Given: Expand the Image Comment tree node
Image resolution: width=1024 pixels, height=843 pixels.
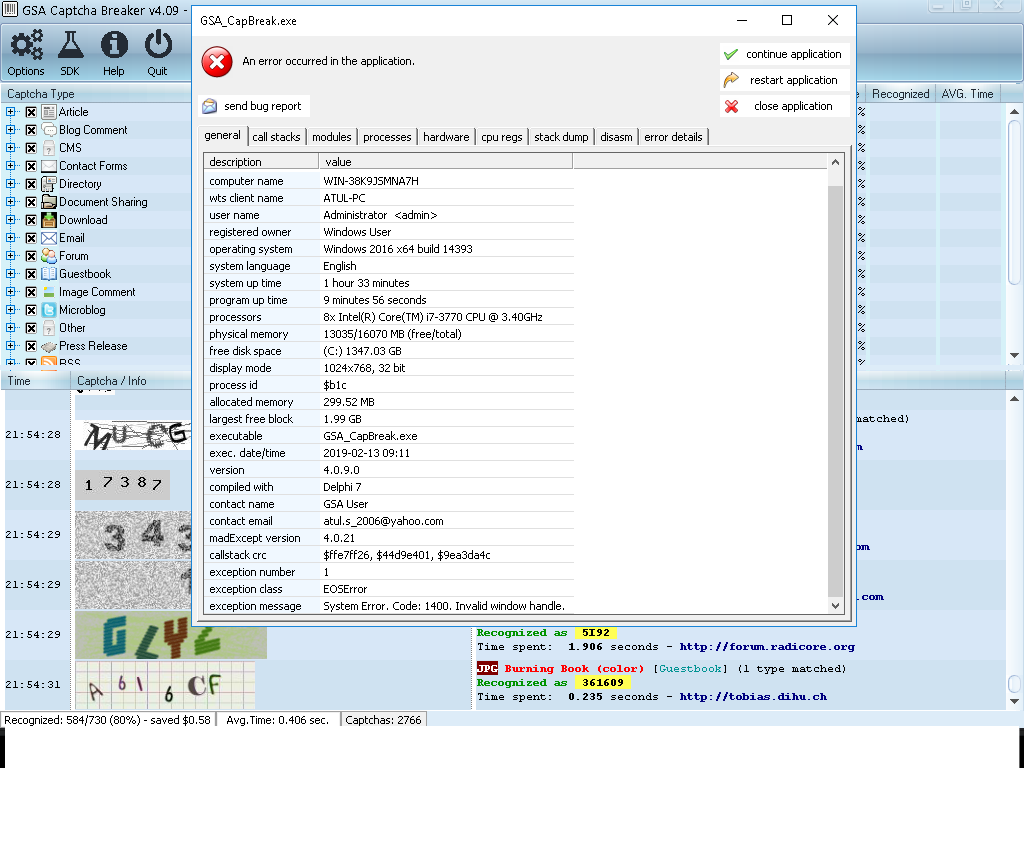Looking at the screenshot, I should coord(10,292).
